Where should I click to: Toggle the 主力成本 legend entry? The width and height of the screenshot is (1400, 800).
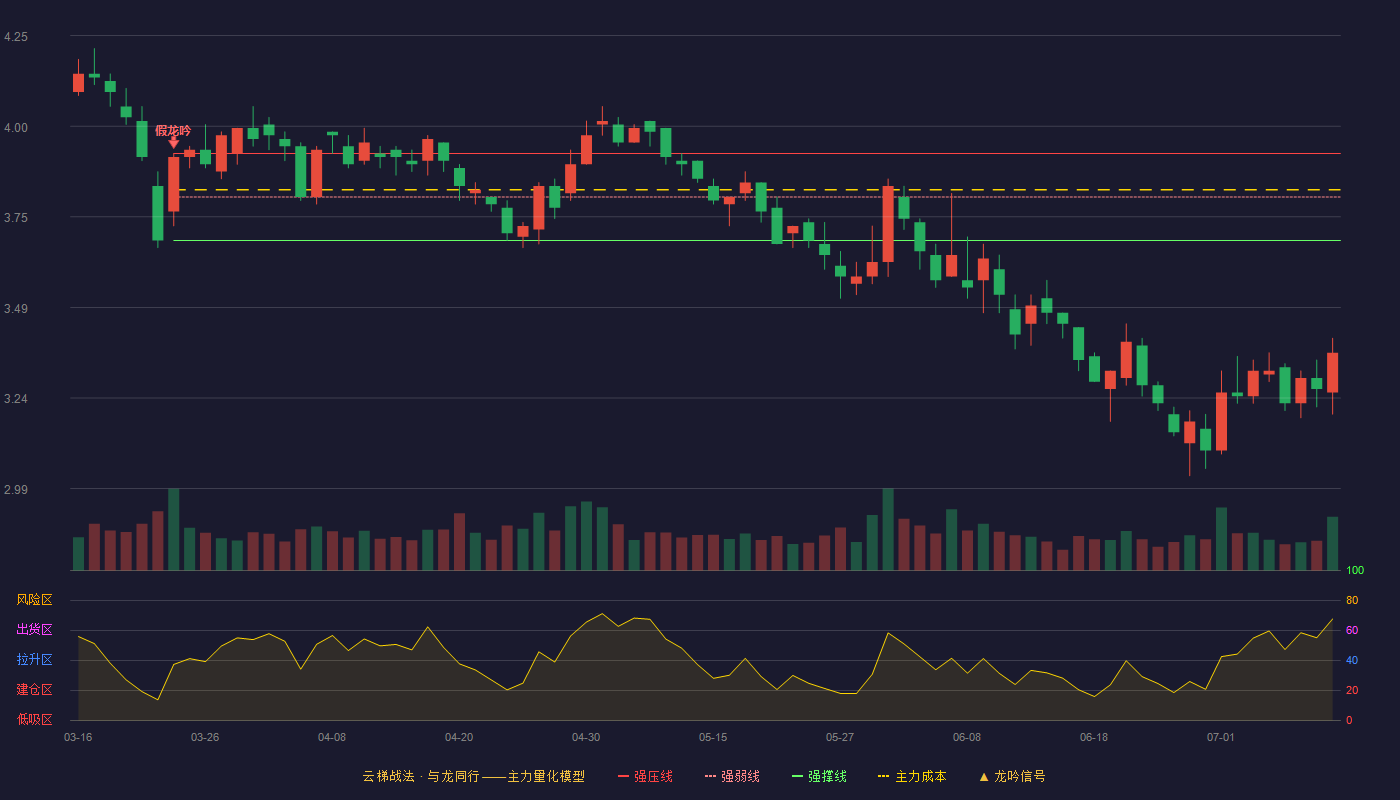click(911, 776)
